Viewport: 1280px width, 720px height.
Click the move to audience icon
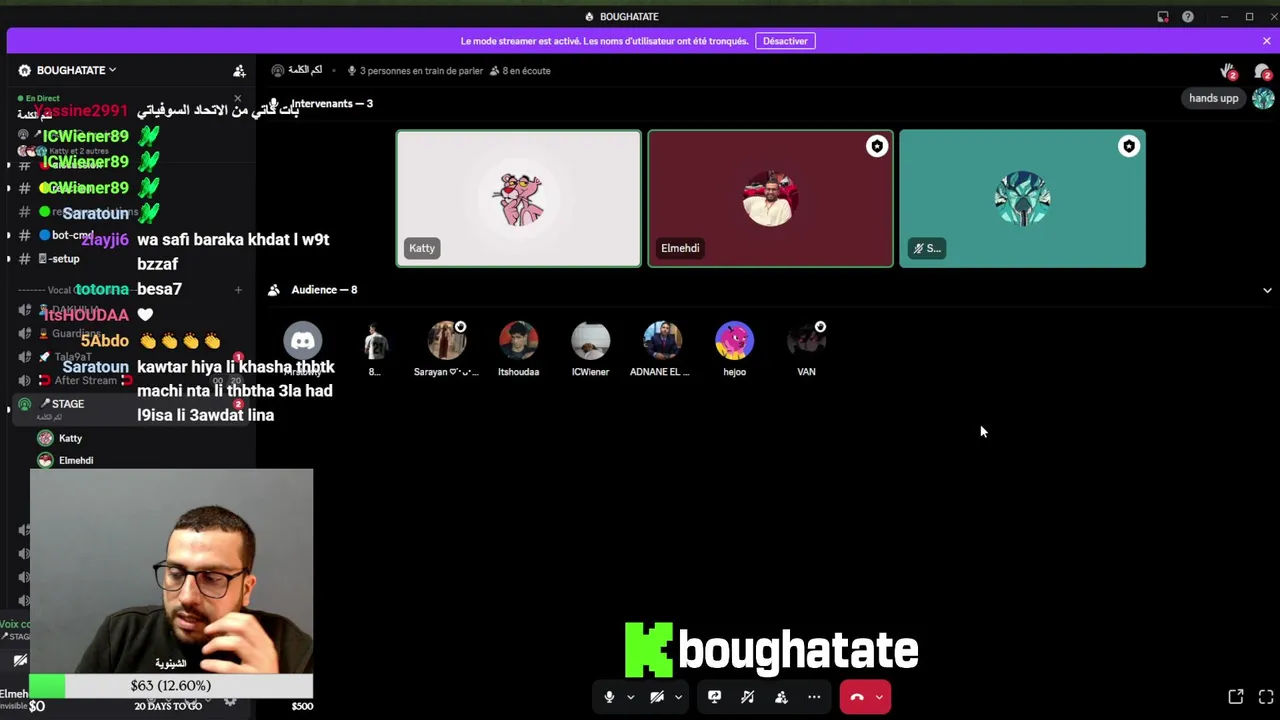pyautogui.click(x=781, y=697)
